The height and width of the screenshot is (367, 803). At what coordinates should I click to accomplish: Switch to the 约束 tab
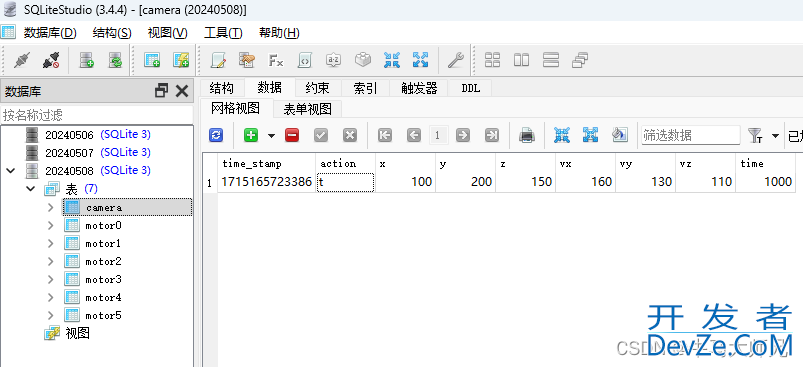[x=318, y=88]
